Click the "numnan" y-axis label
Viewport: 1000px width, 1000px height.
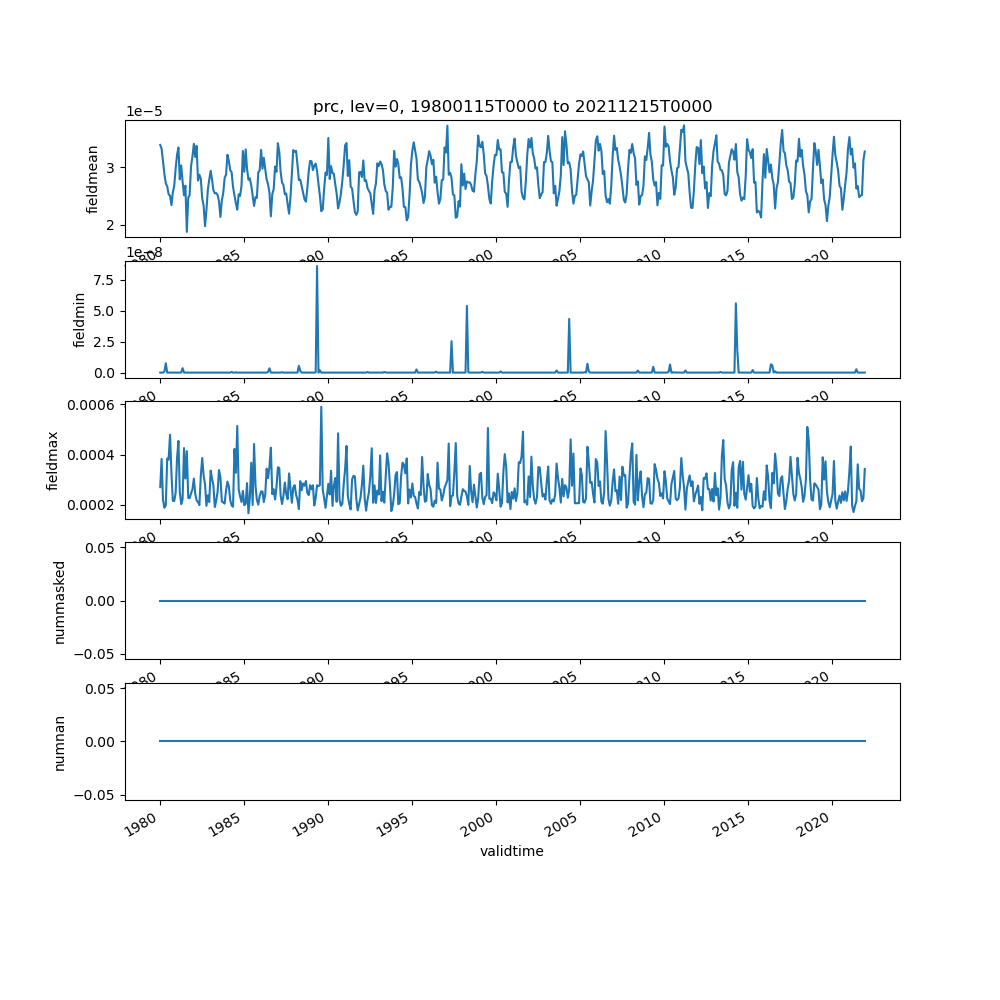click(59, 742)
